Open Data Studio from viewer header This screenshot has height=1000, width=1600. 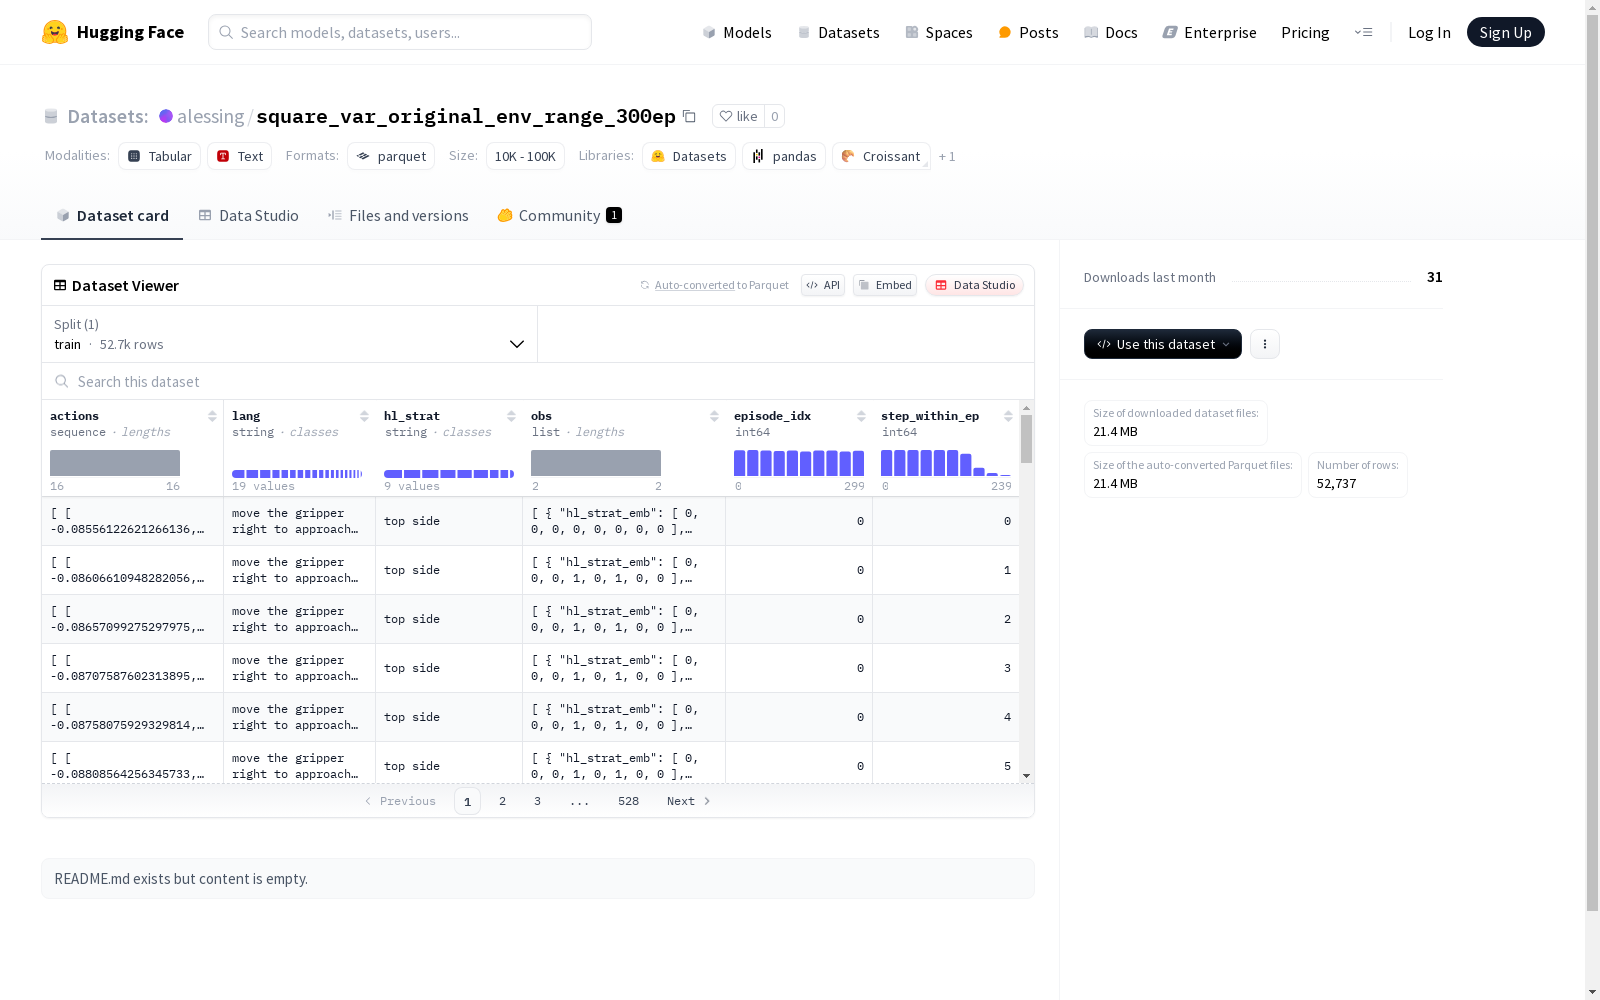[974, 285]
